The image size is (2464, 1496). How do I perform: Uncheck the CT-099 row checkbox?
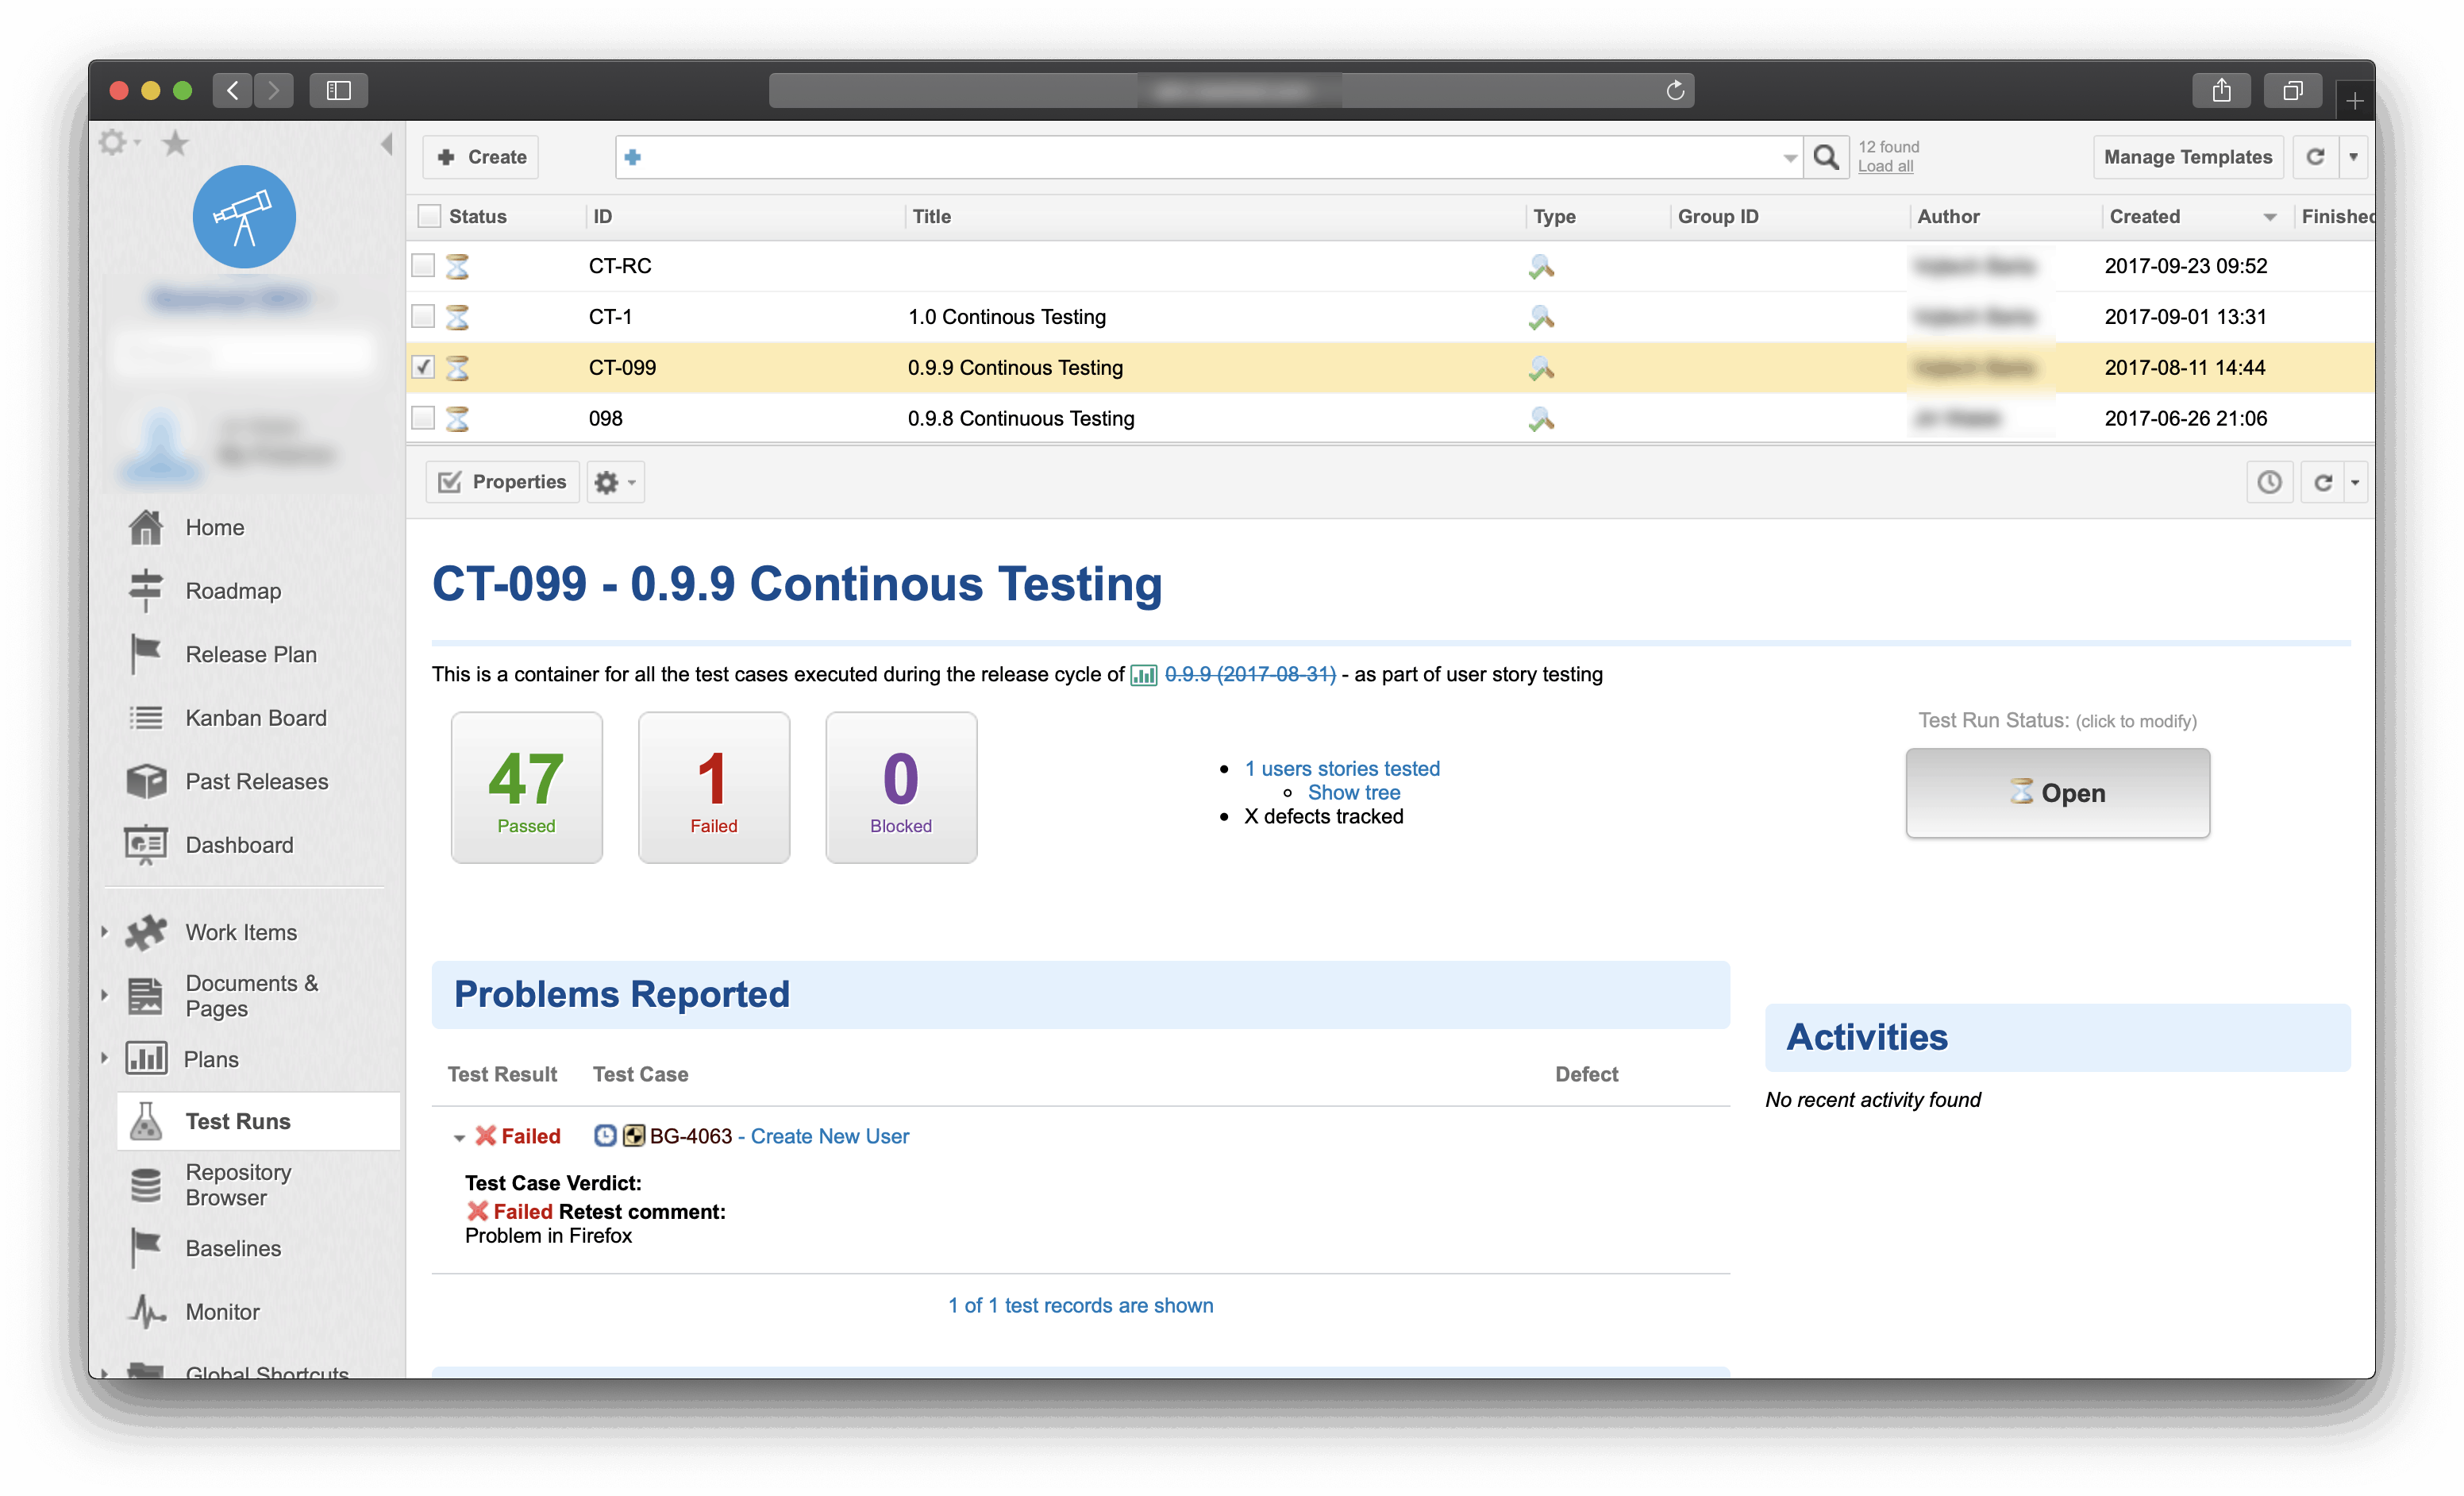click(423, 367)
